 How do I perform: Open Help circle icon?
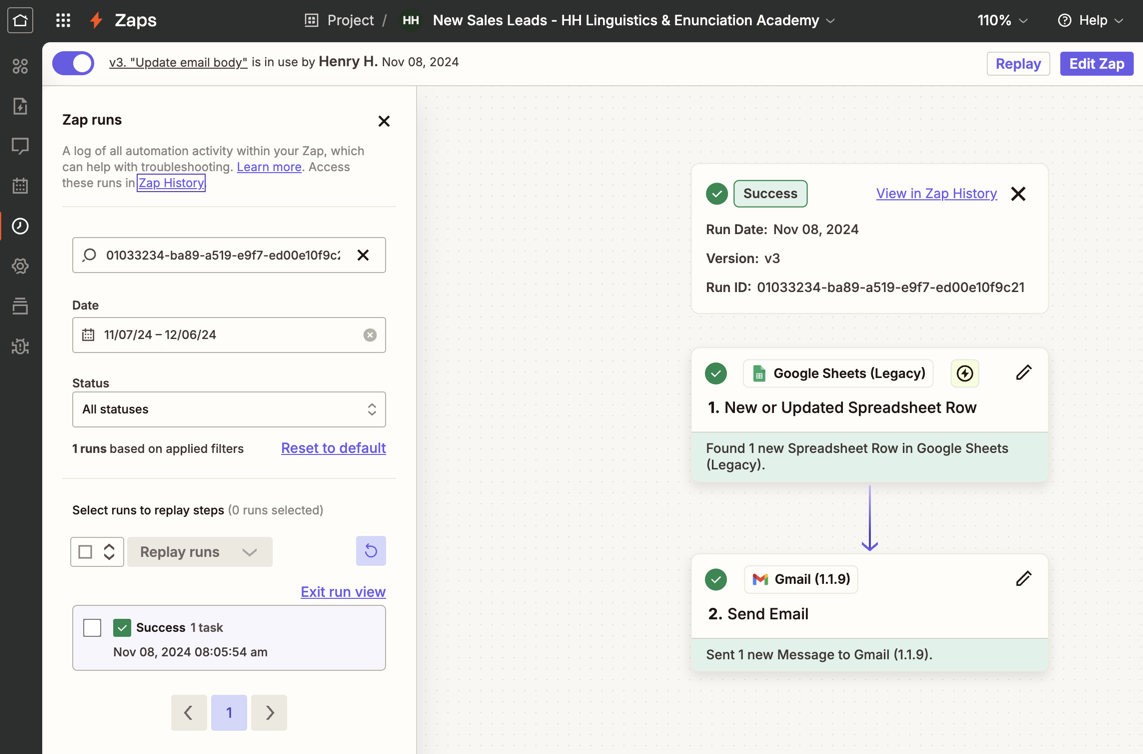pyautogui.click(x=1064, y=20)
